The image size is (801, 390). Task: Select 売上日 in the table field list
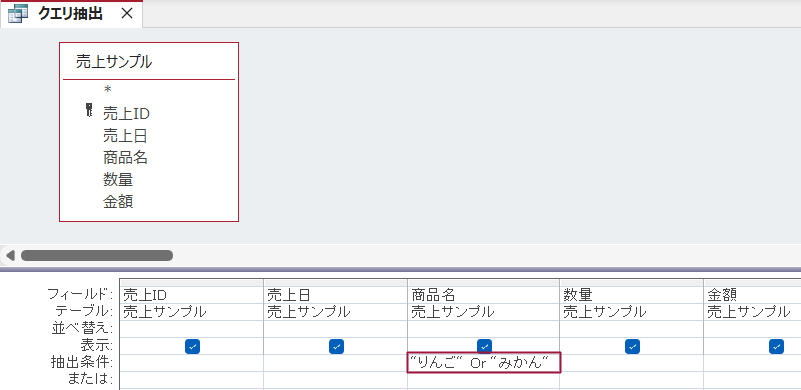click(125, 136)
